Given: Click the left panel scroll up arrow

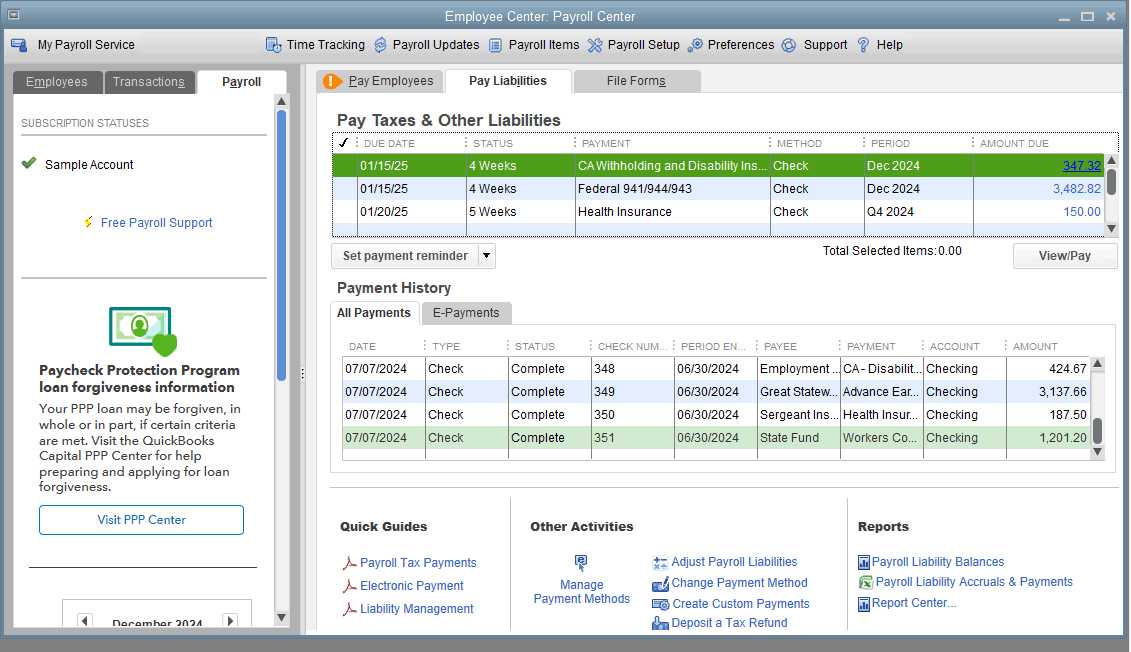Looking at the screenshot, I should point(282,102).
